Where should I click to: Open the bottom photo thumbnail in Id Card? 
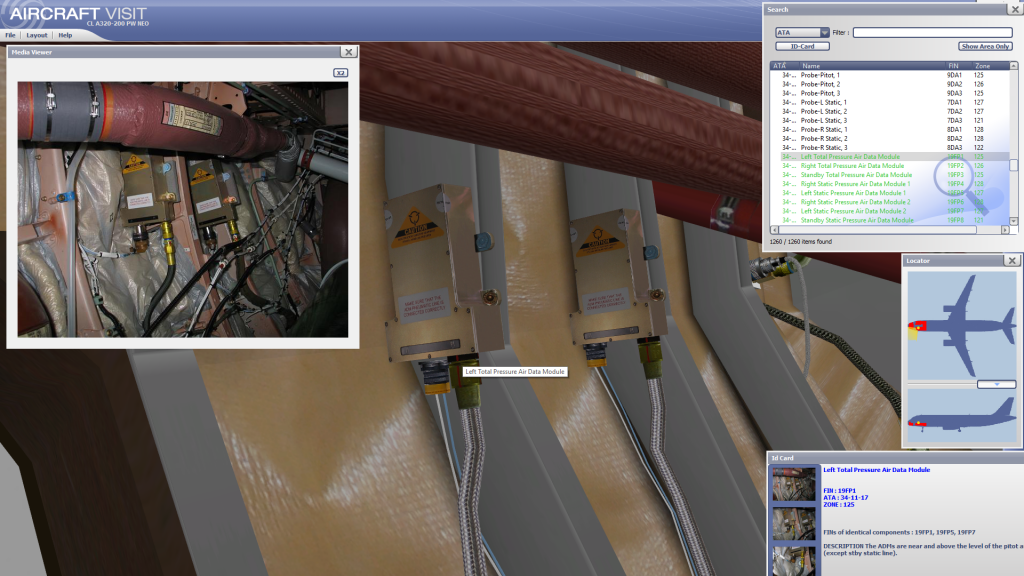[x=793, y=561]
